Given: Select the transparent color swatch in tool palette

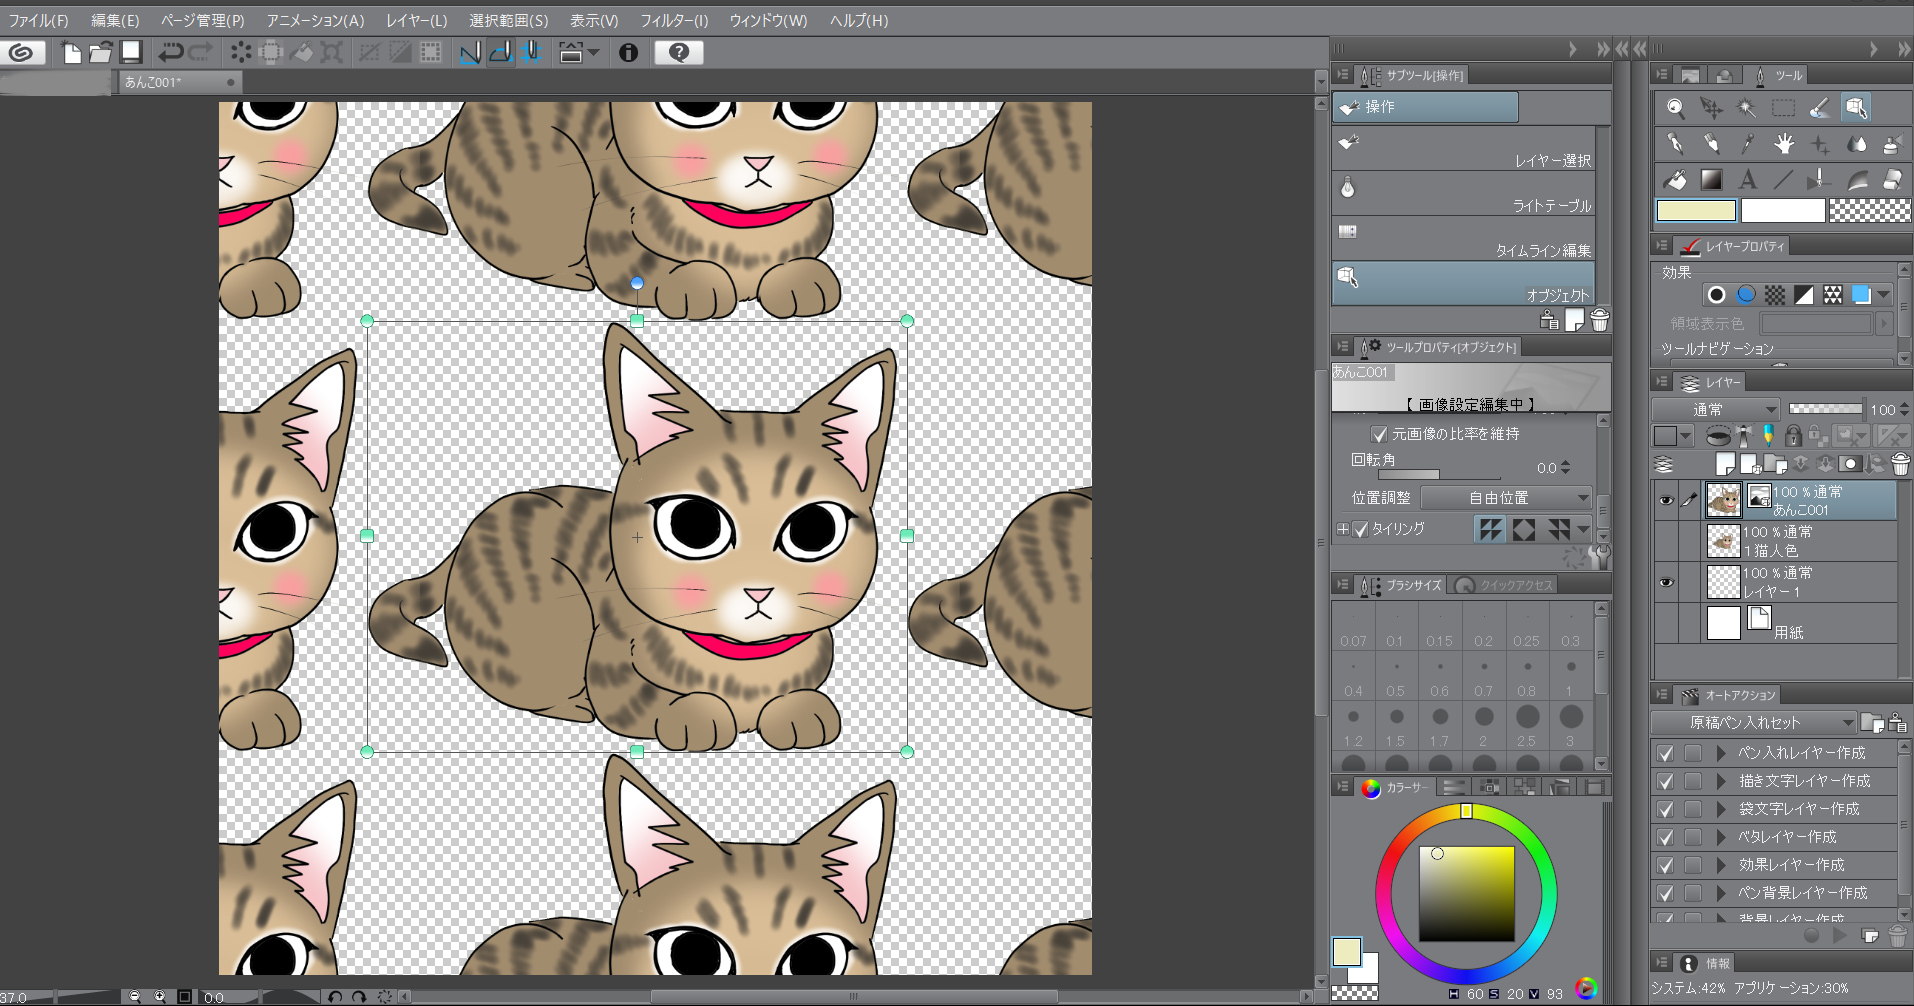Looking at the screenshot, I should click(1869, 211).
